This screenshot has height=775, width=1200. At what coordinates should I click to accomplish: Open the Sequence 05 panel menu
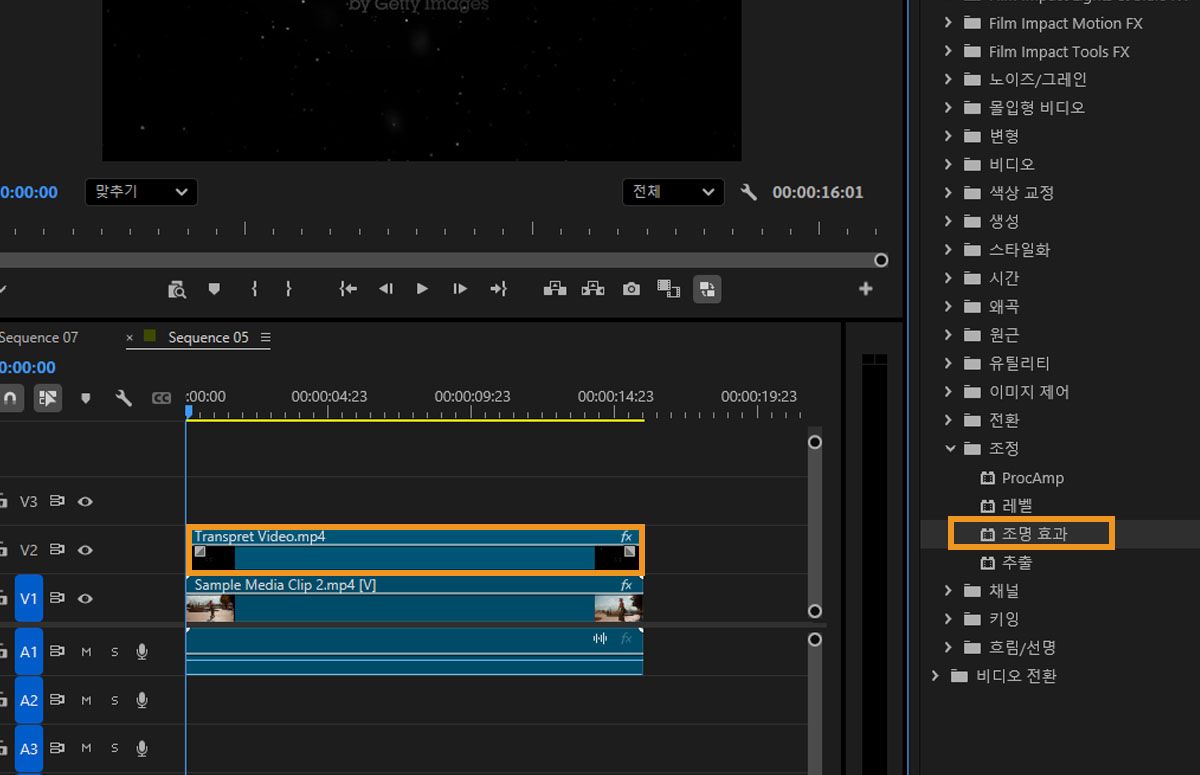click(x=265, y=338)
